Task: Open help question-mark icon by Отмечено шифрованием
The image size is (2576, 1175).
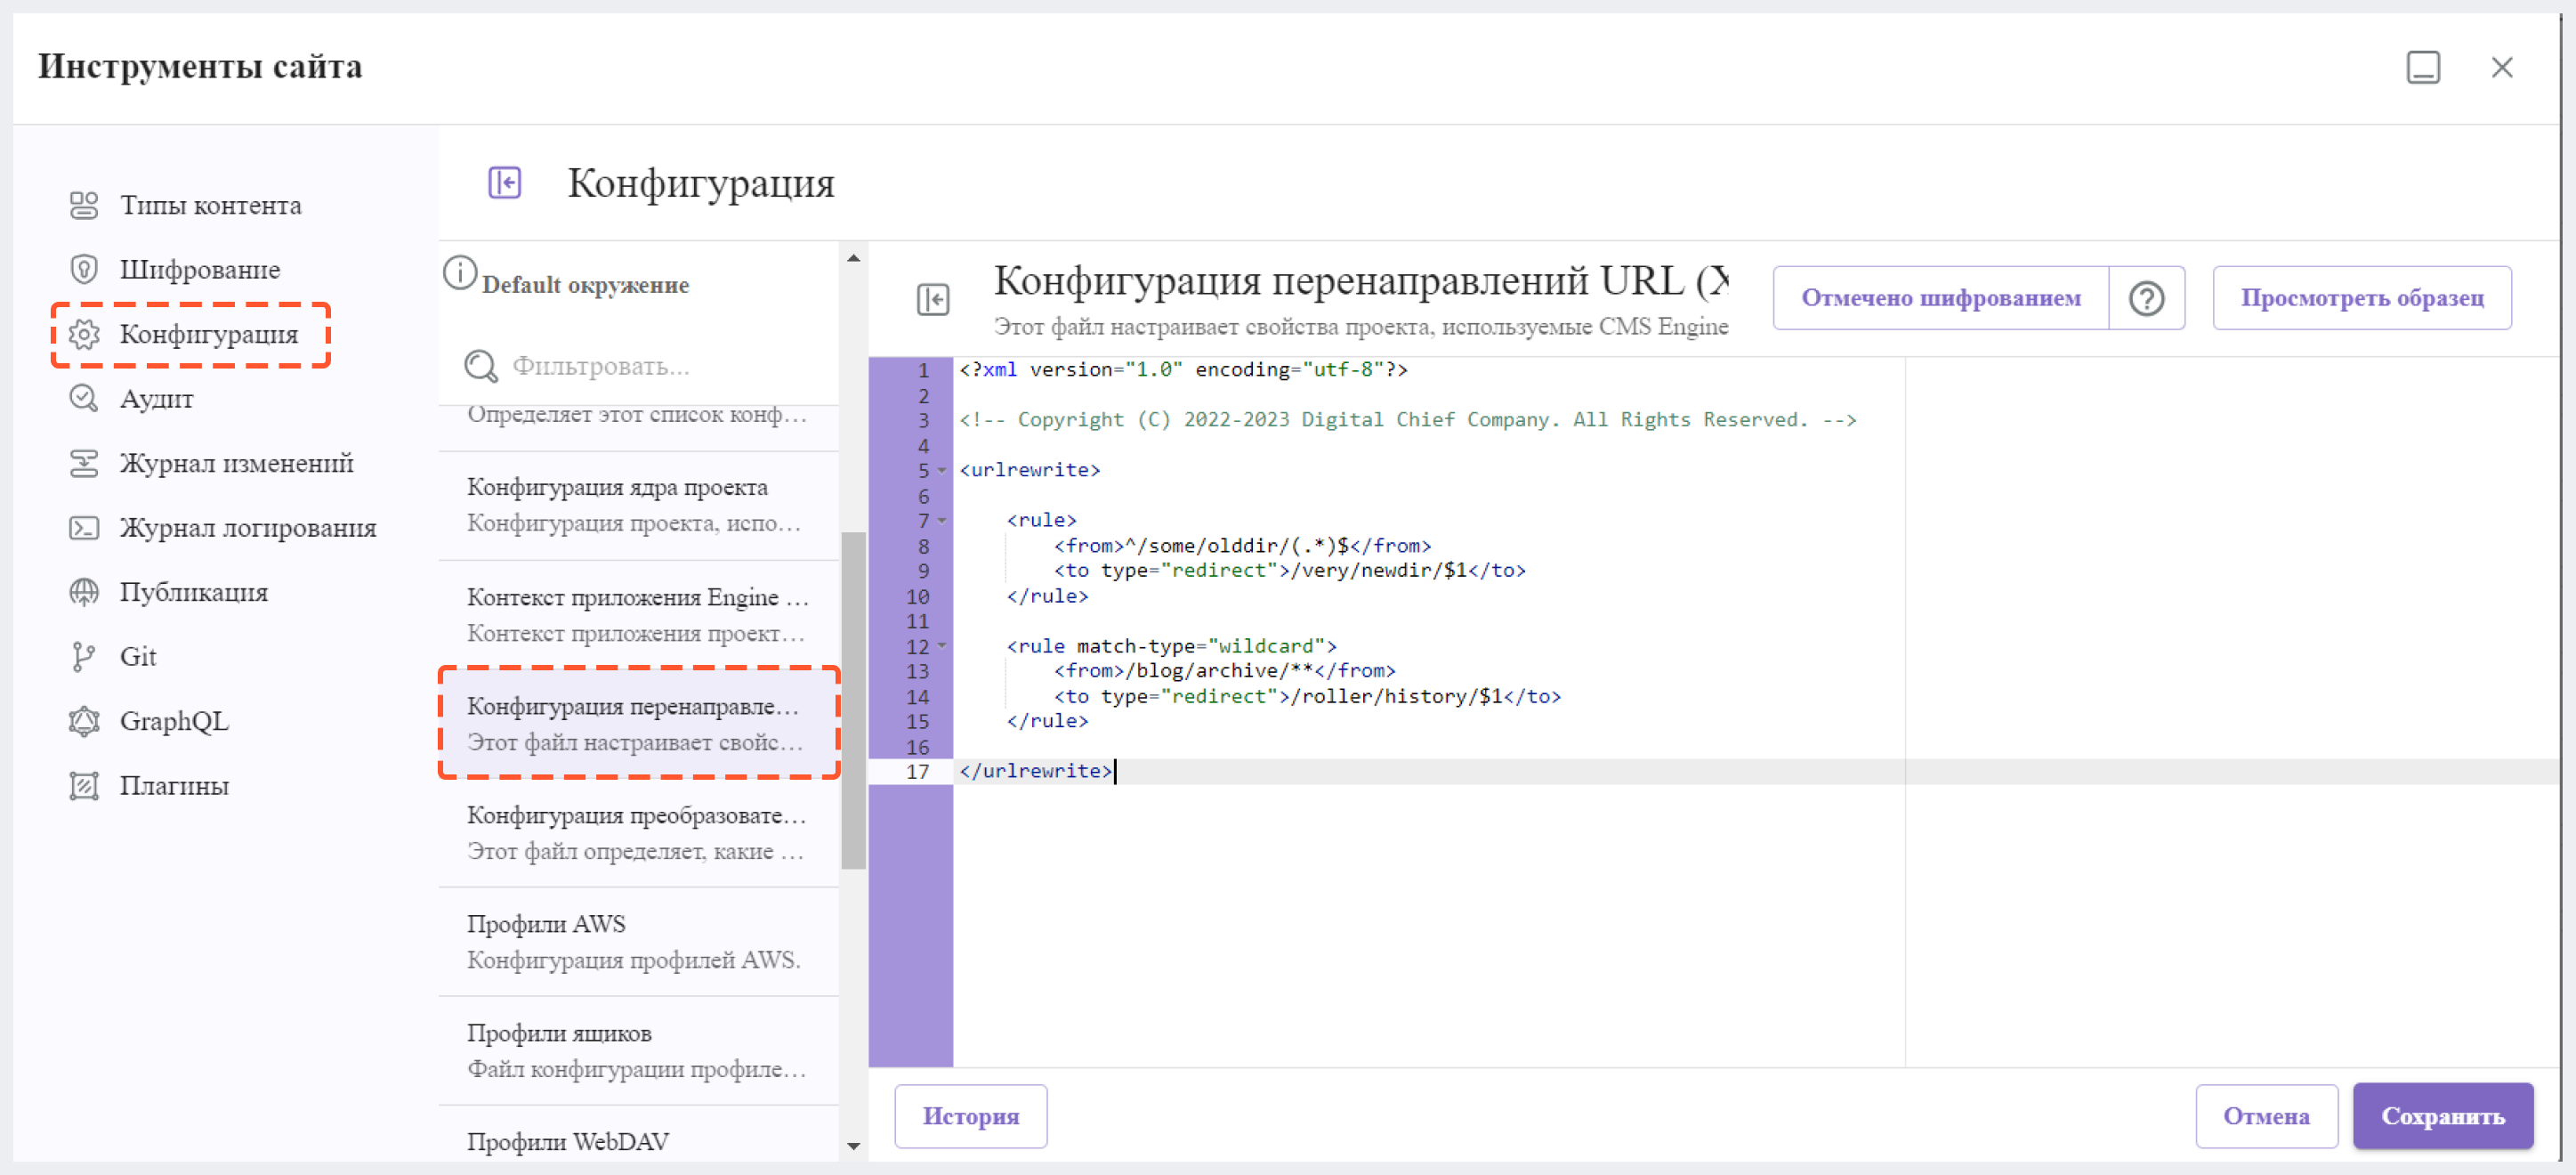Action: 2146,298
